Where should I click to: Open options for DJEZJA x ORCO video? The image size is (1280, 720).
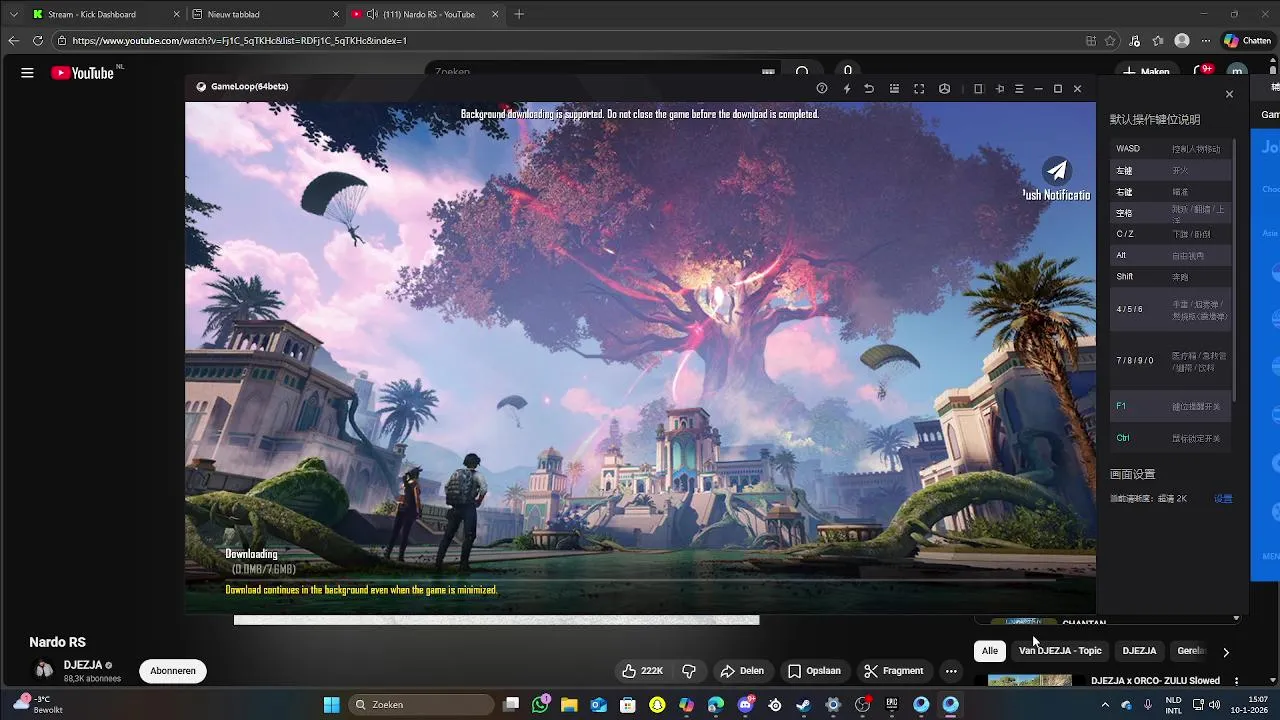pos(1236,681)
